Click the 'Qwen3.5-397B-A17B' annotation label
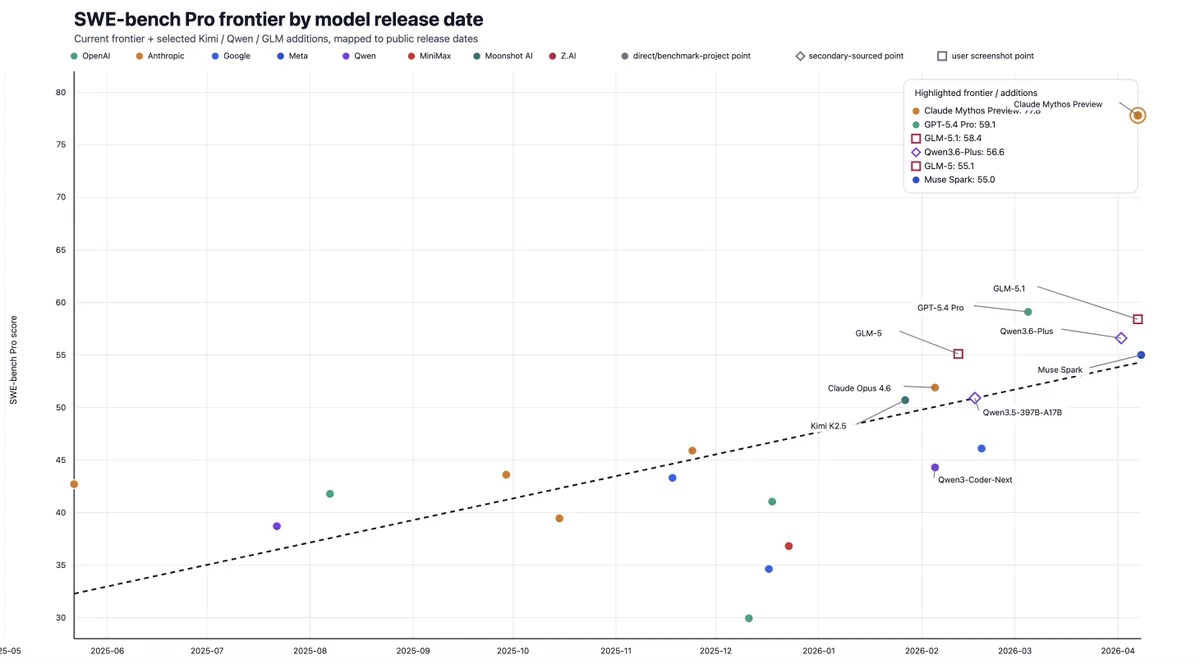 [1022, 412]
